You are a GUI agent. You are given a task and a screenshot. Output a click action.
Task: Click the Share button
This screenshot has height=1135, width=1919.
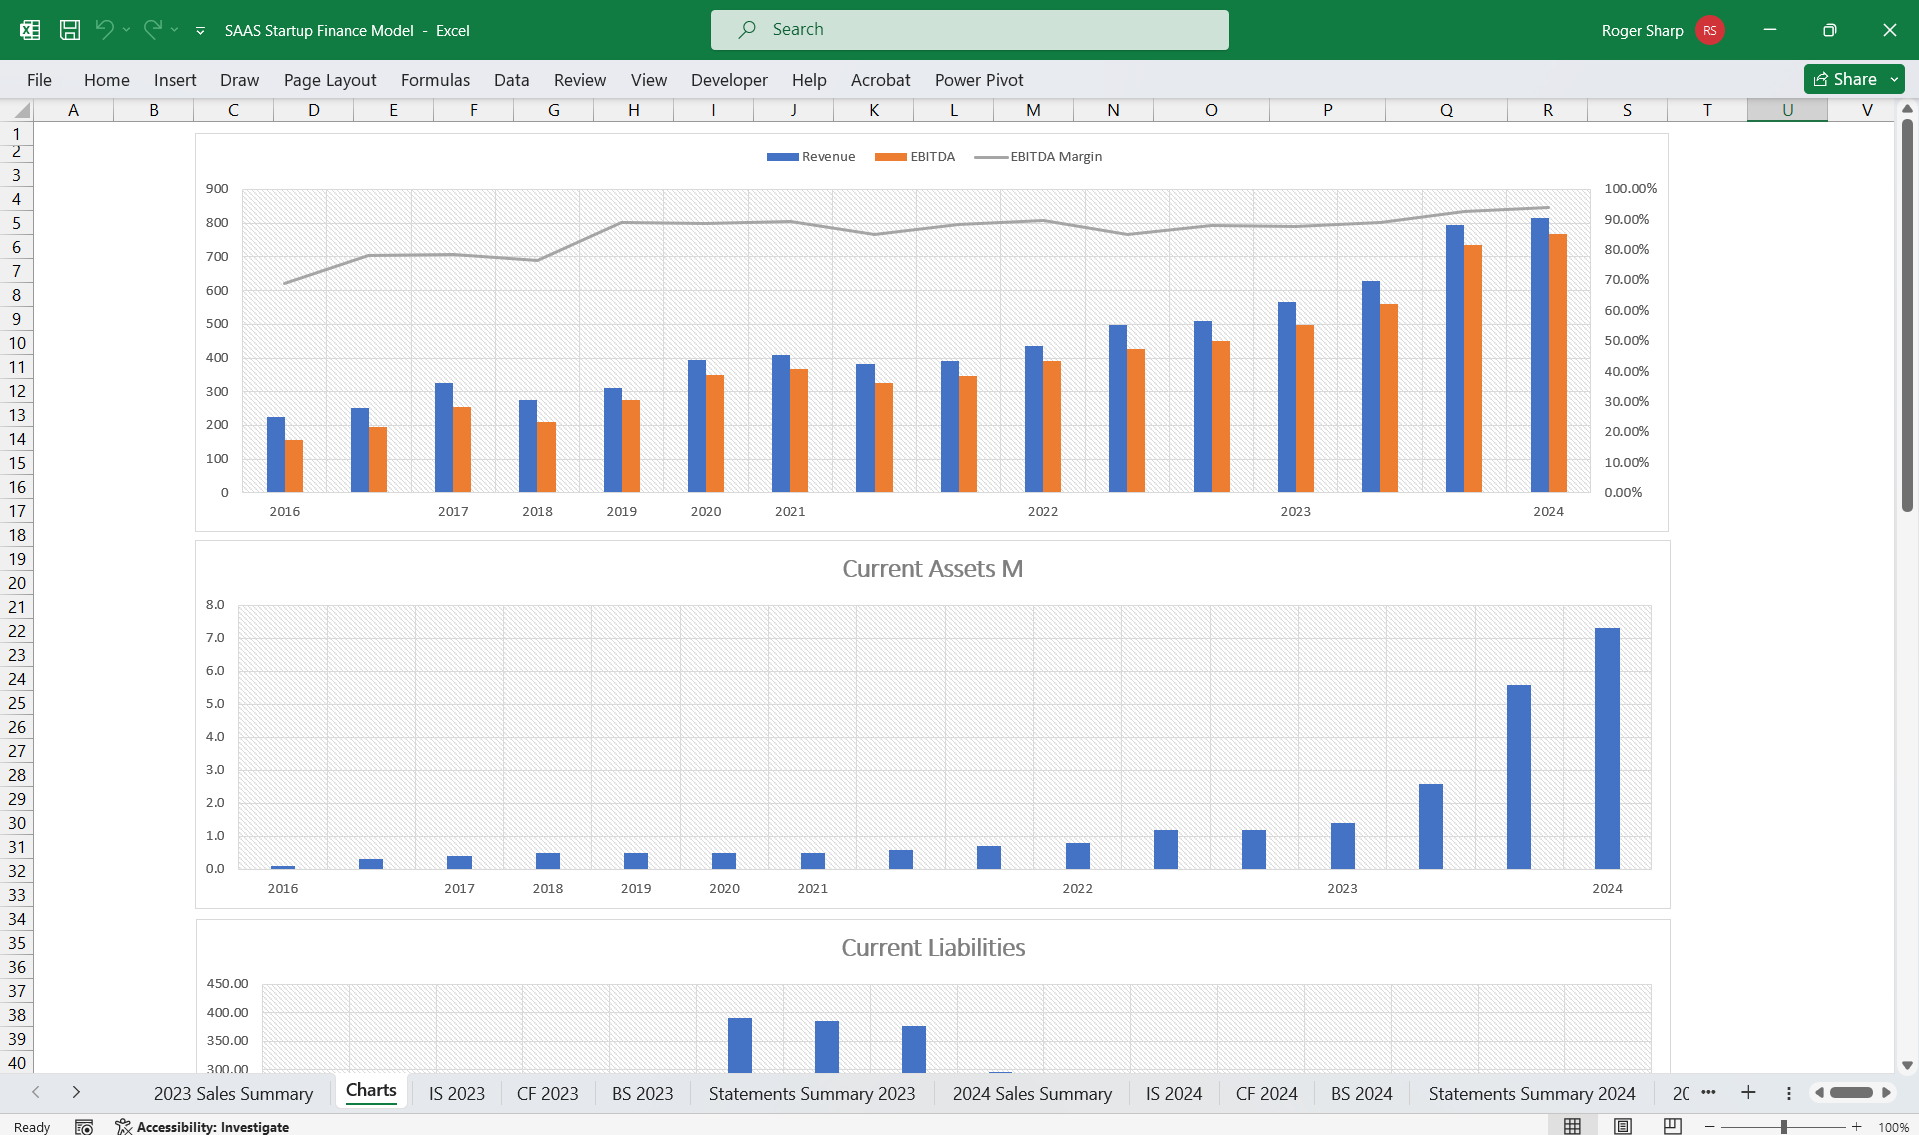(1844, 79)
